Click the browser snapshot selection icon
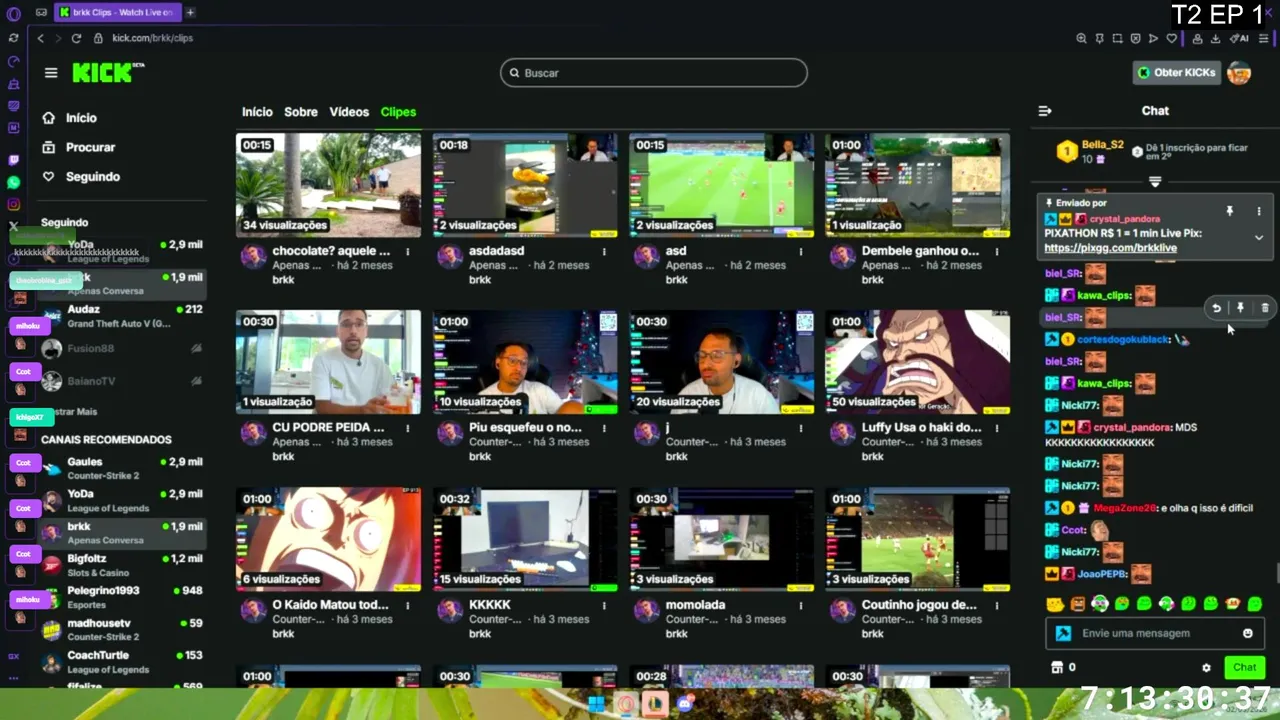Screen dimensions: 1280x720 (1117, 38)
